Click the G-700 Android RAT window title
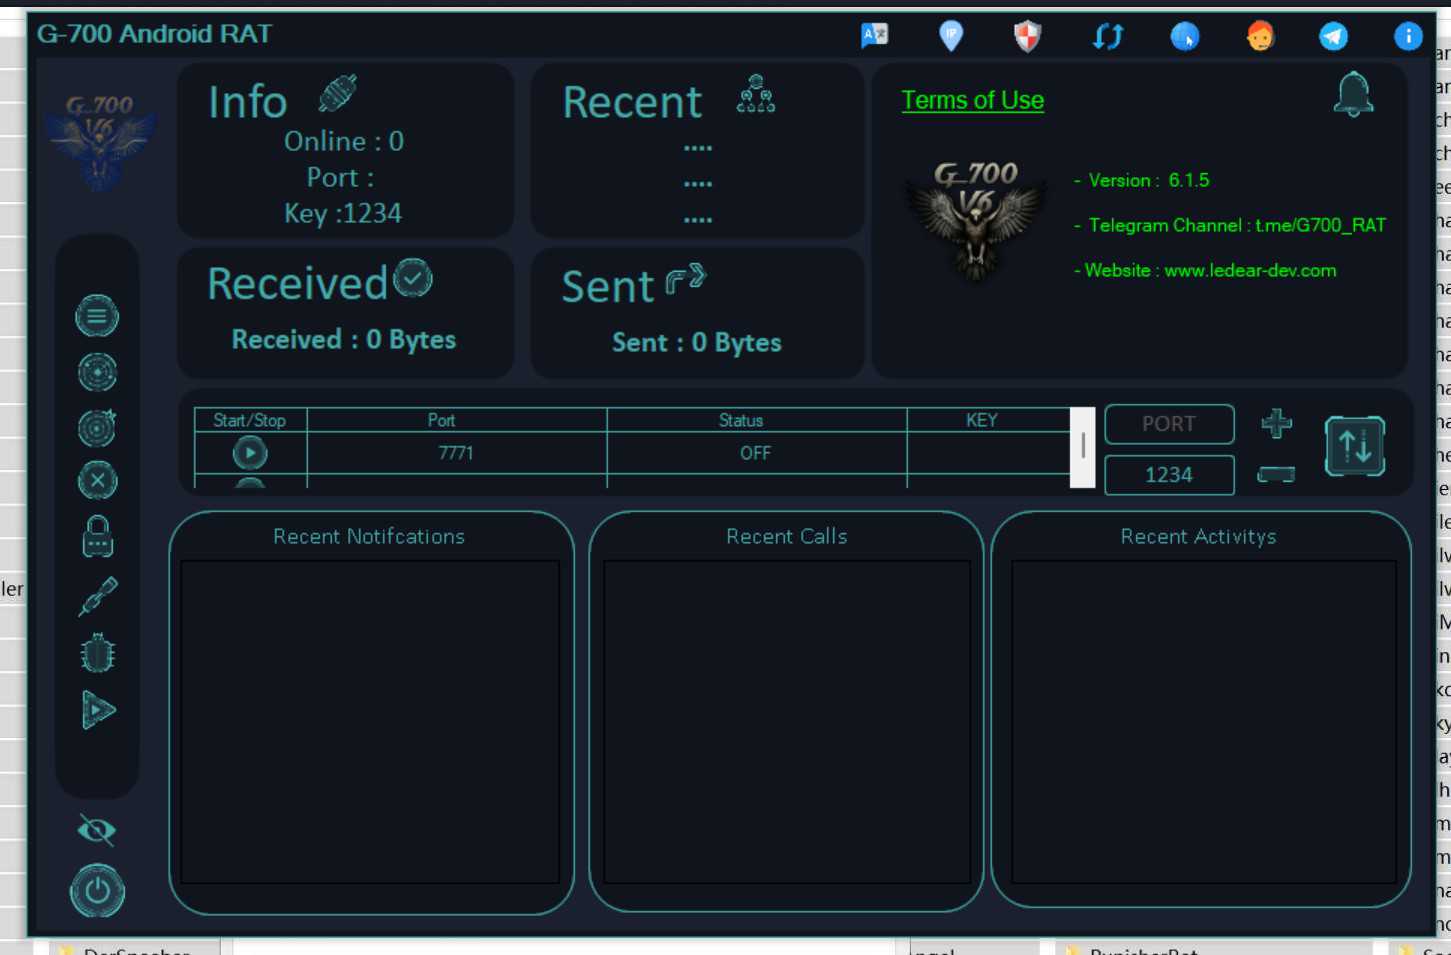Viewport: 1451px width, 955px height. 154,34
